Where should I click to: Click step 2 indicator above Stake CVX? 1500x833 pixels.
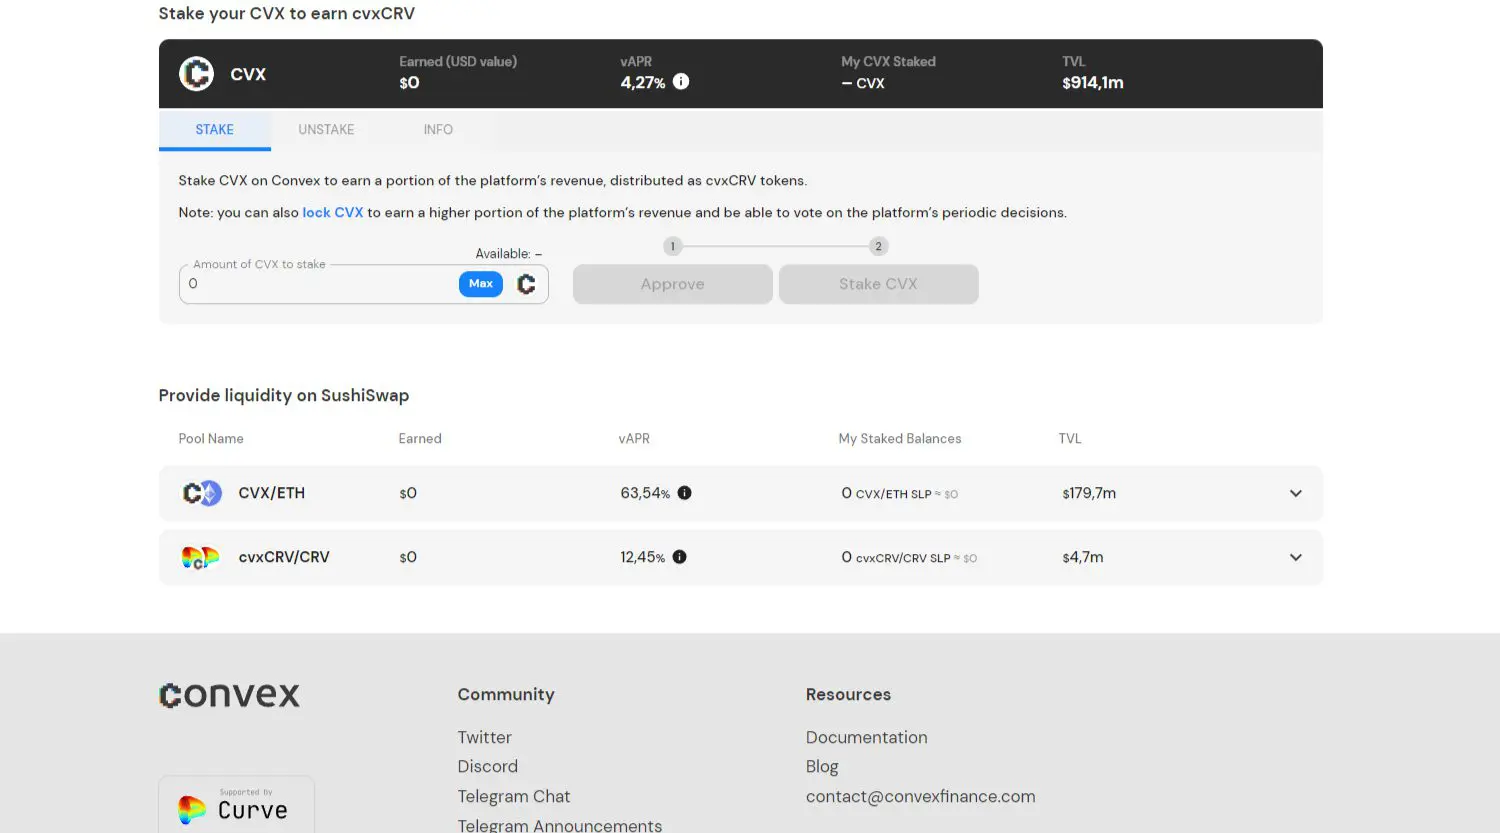(x=879, y=246)
